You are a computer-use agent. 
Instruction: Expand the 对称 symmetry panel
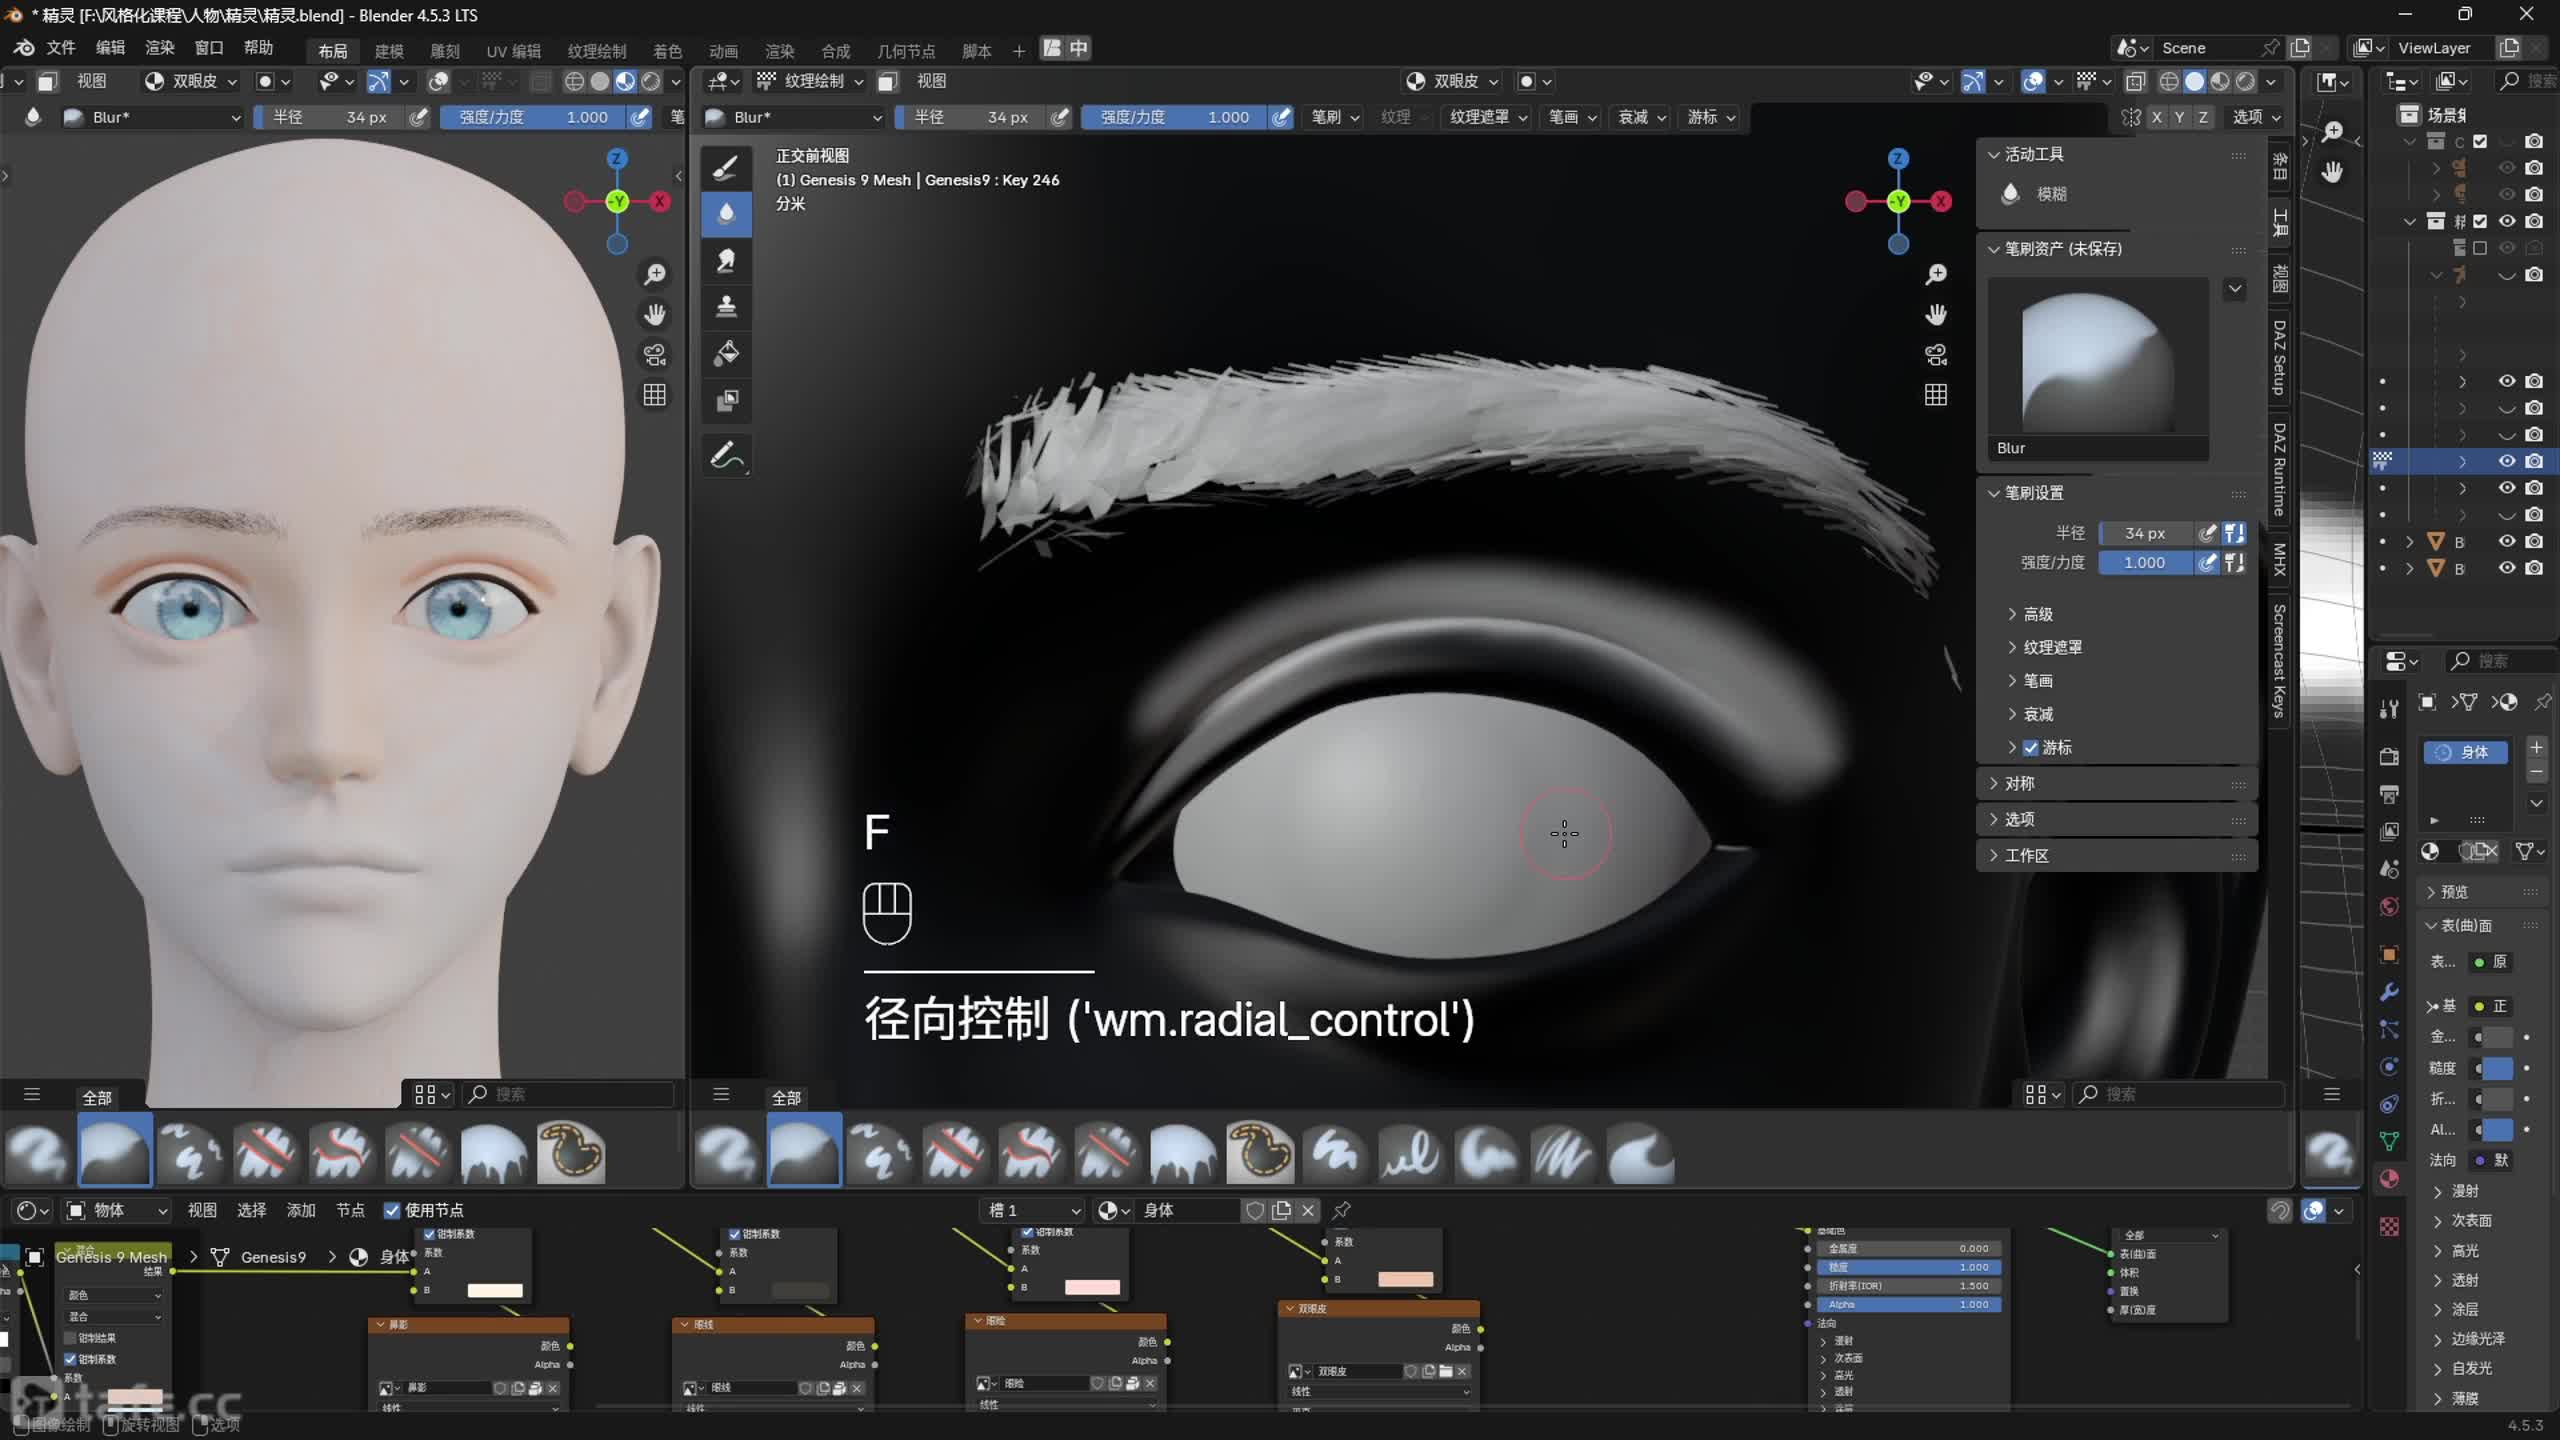[x=2019, y=783]
